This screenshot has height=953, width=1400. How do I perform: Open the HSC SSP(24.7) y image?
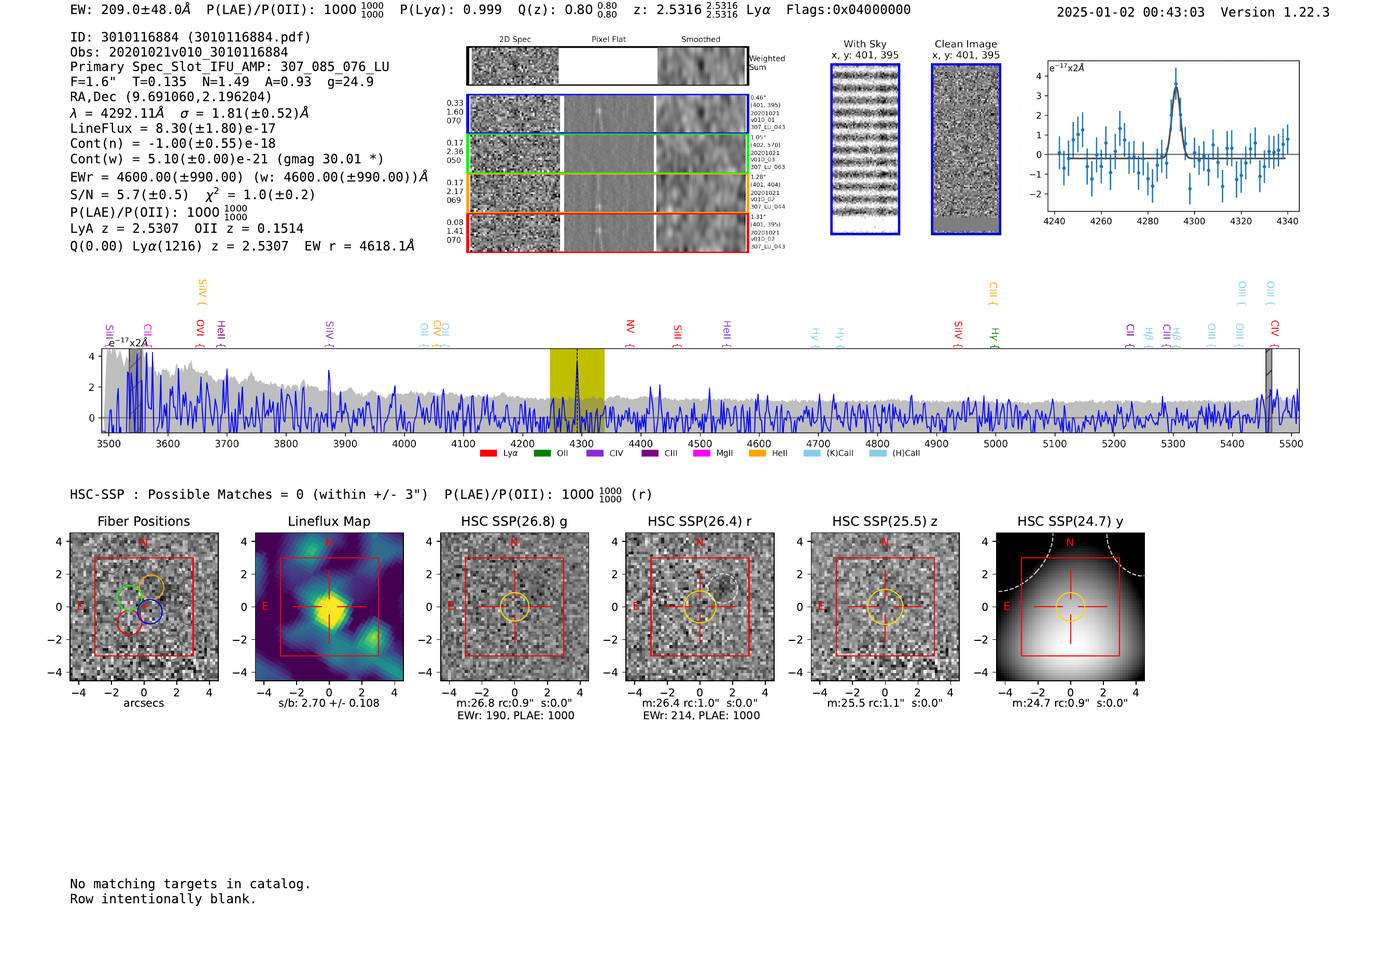coord(1070,607)
